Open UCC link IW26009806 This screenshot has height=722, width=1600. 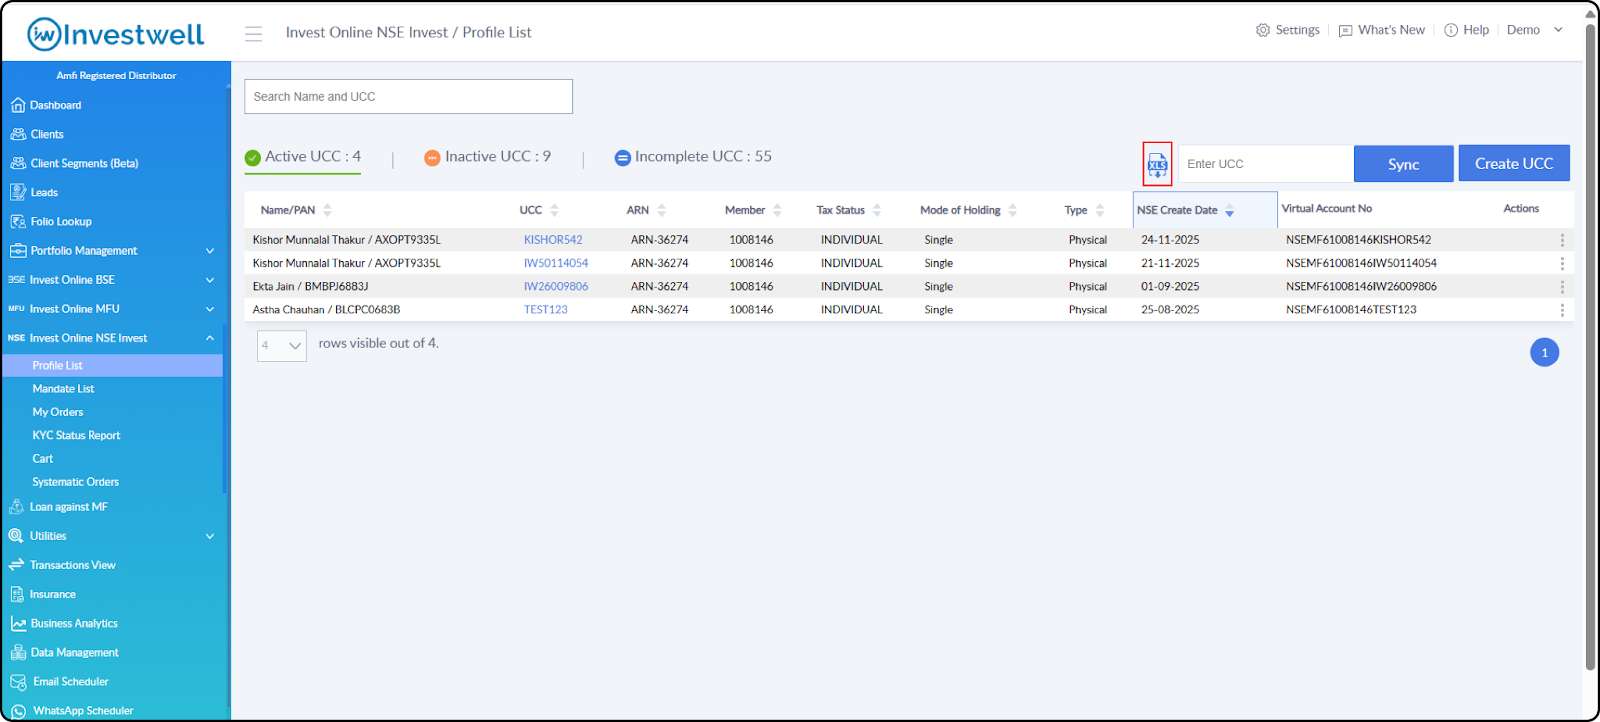click(x=556, y=286)
